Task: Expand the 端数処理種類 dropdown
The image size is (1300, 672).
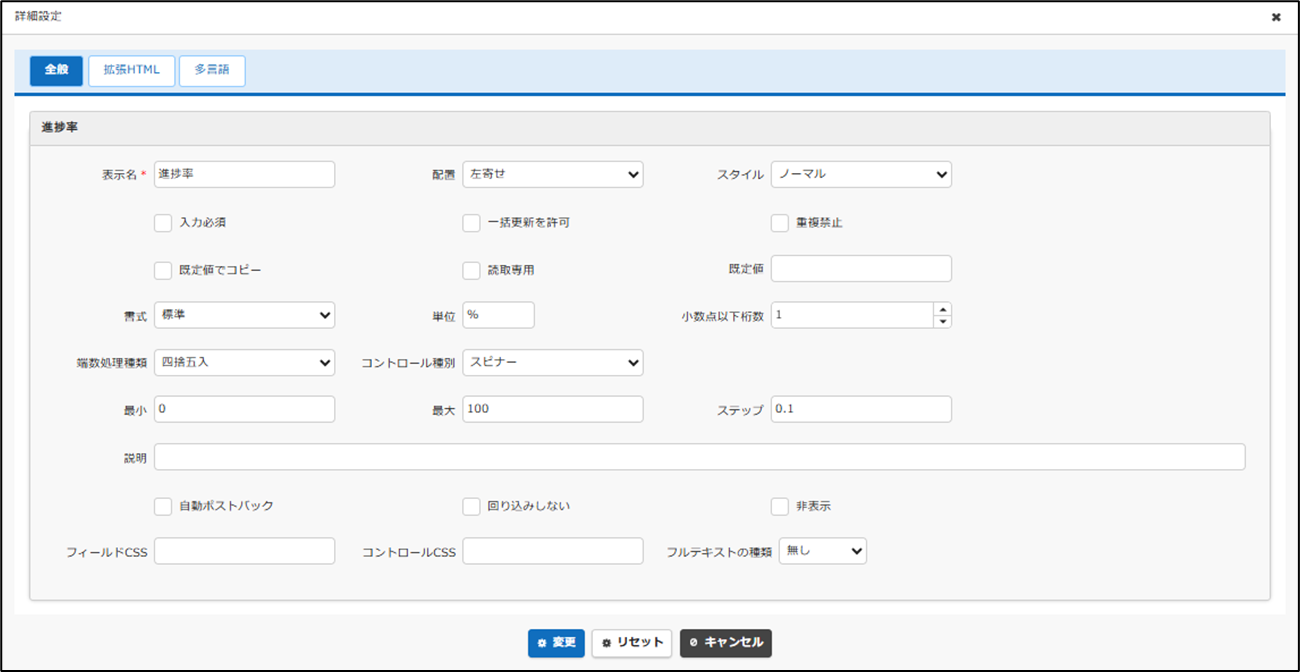Action: point(244,363)
